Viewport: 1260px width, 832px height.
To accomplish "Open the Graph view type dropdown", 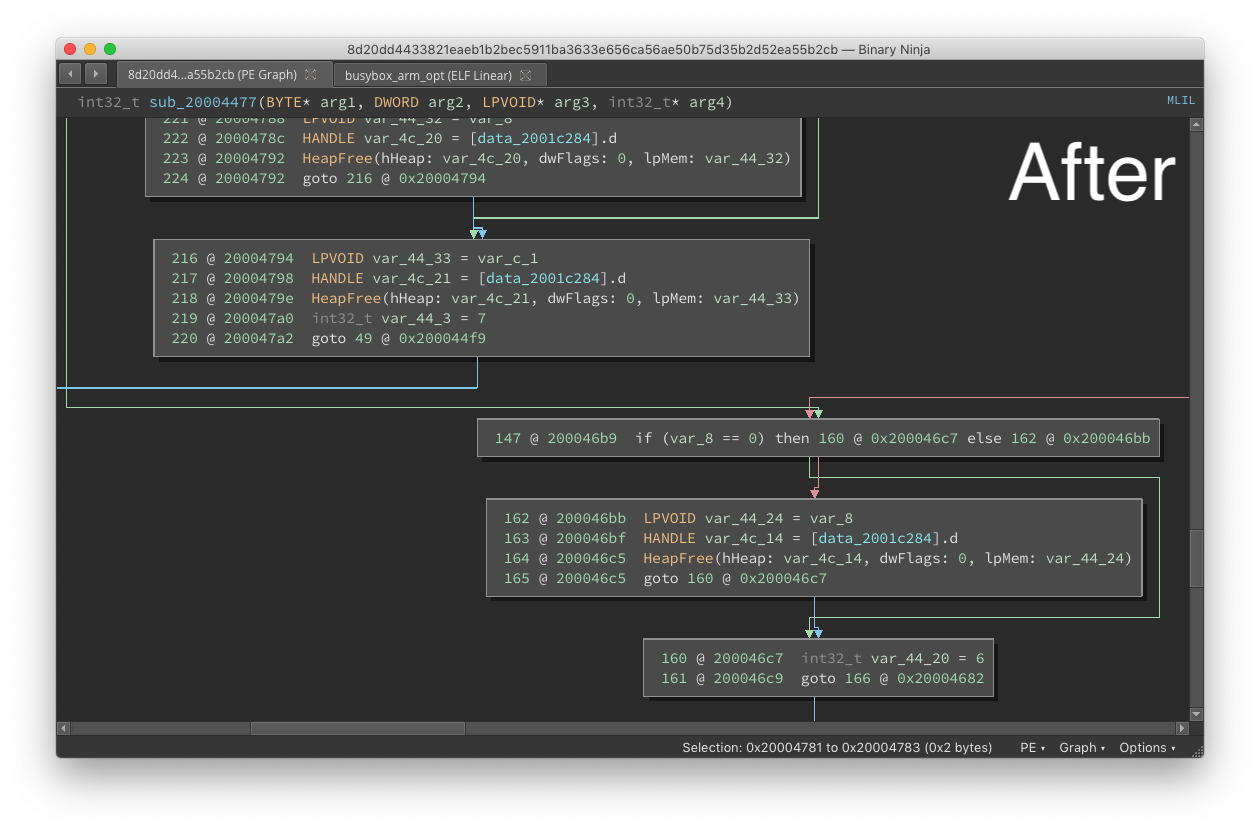I will tap(1082, 748).
